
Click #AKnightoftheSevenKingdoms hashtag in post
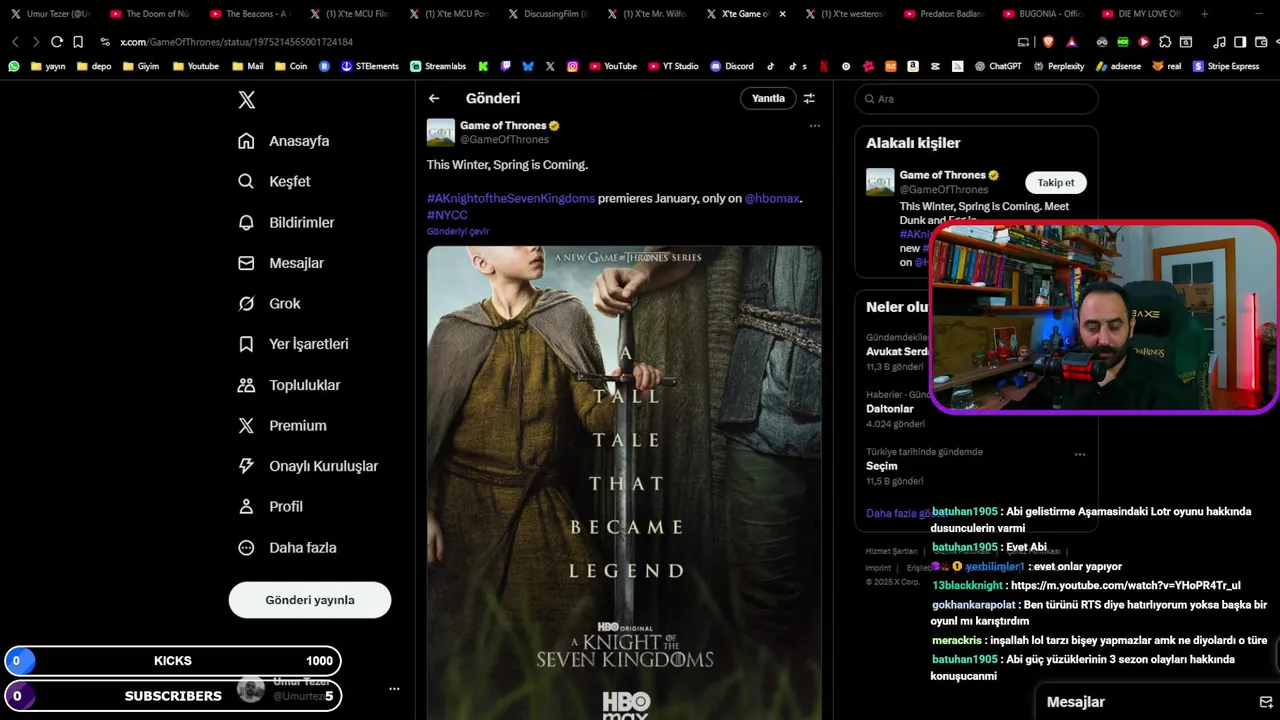coord(511,198)
